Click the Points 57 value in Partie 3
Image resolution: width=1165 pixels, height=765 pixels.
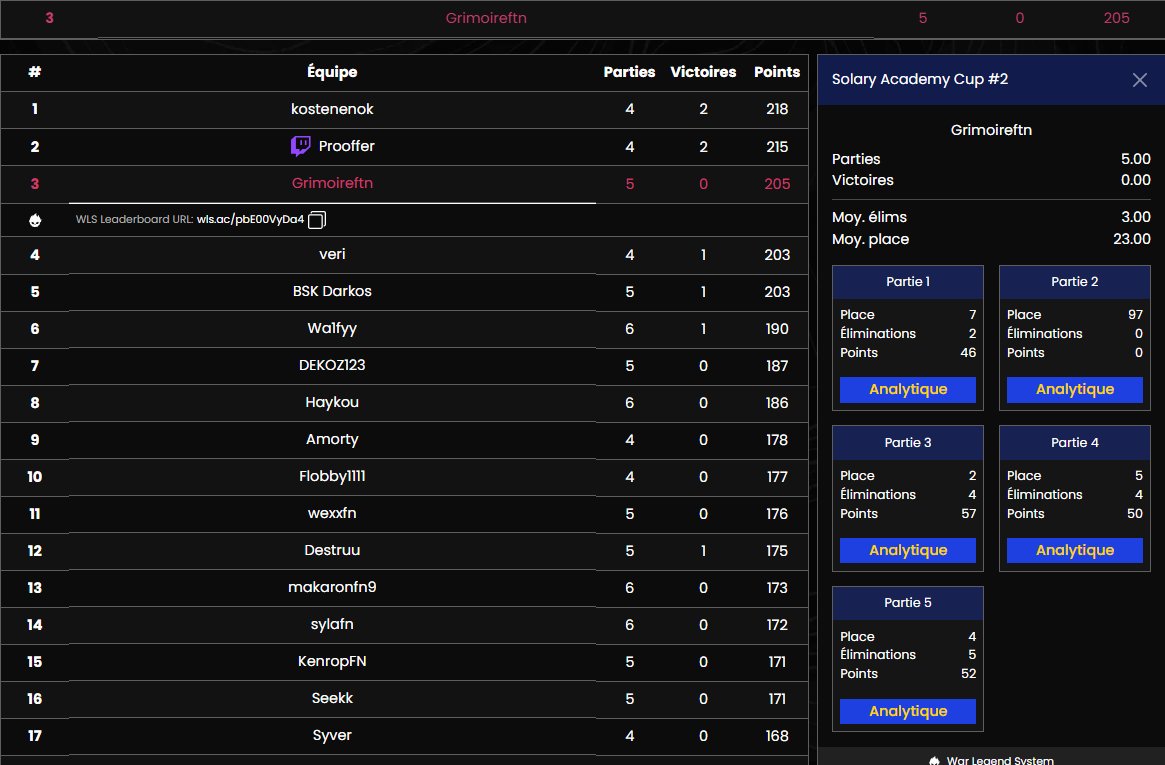968,514
